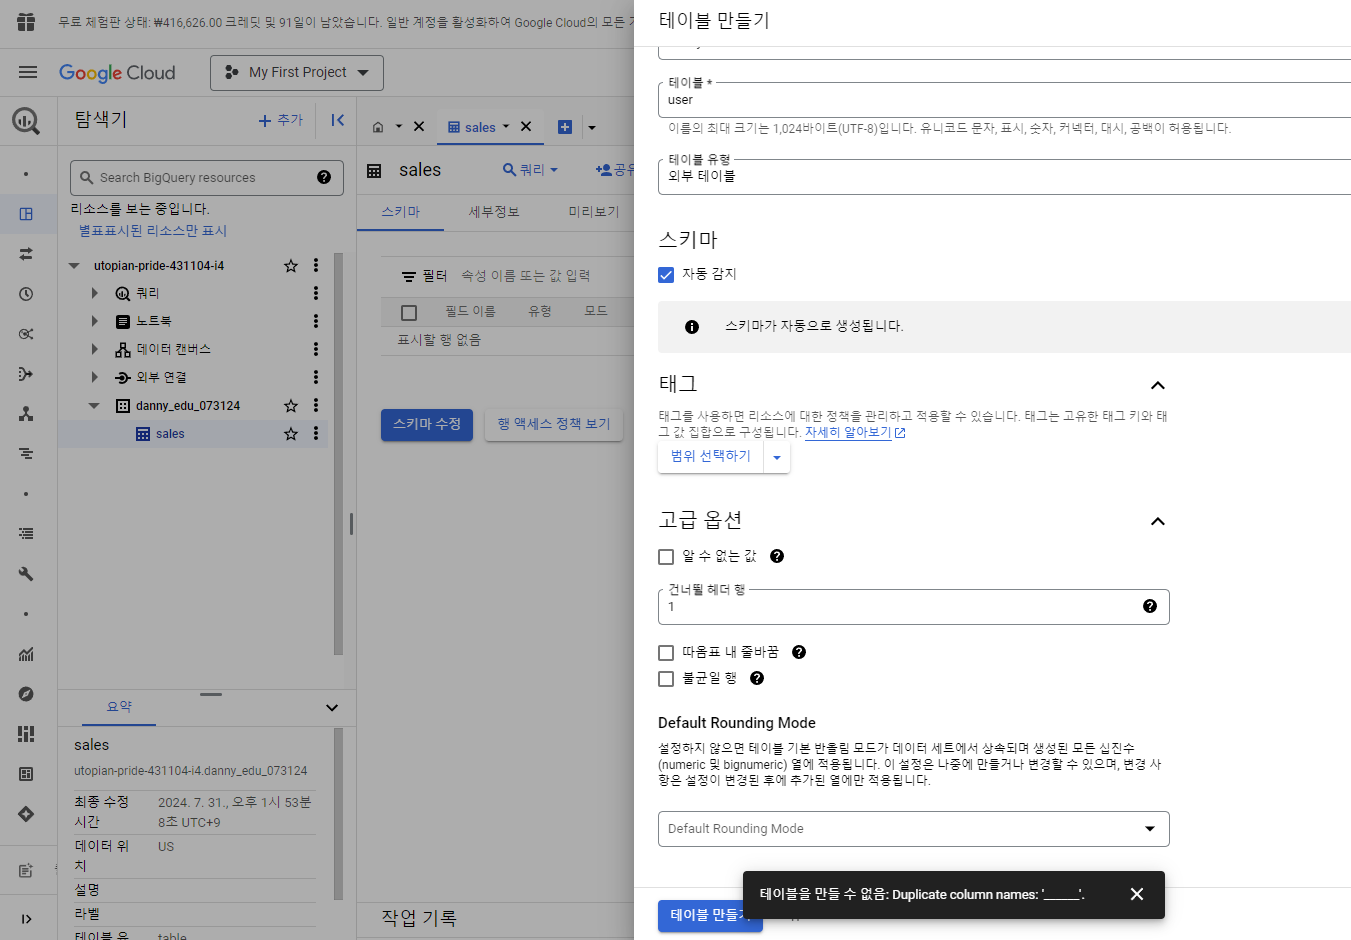Collapse the danny_edu_073124 dataset node
This screenshot has width=1351, height=940.
pos(94,406)
